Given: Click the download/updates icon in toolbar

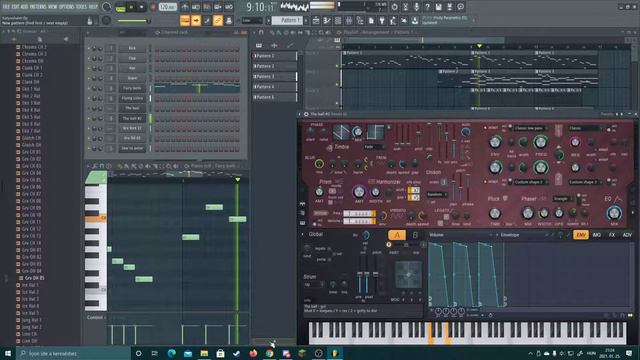Looking at the screenshot, I should point(415,20).
